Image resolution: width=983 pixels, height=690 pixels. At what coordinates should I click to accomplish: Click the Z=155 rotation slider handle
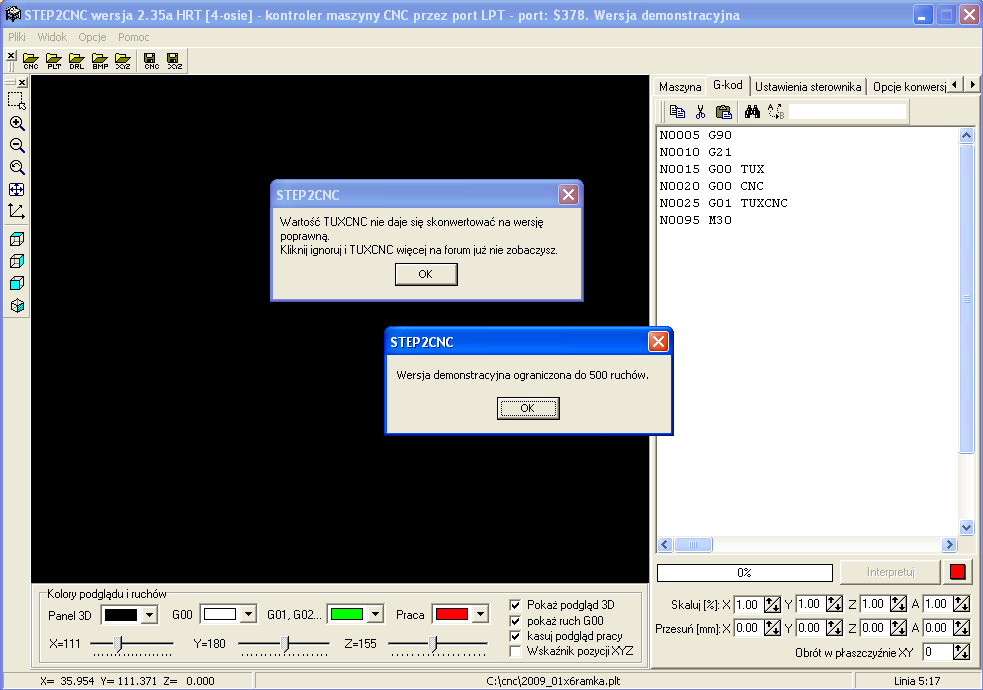433,643
